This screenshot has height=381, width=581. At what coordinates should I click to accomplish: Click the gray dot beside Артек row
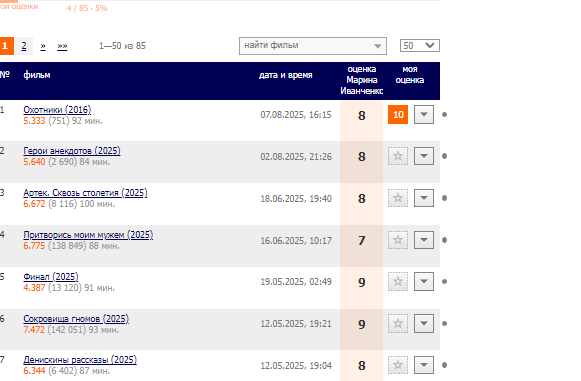[445, 198]
